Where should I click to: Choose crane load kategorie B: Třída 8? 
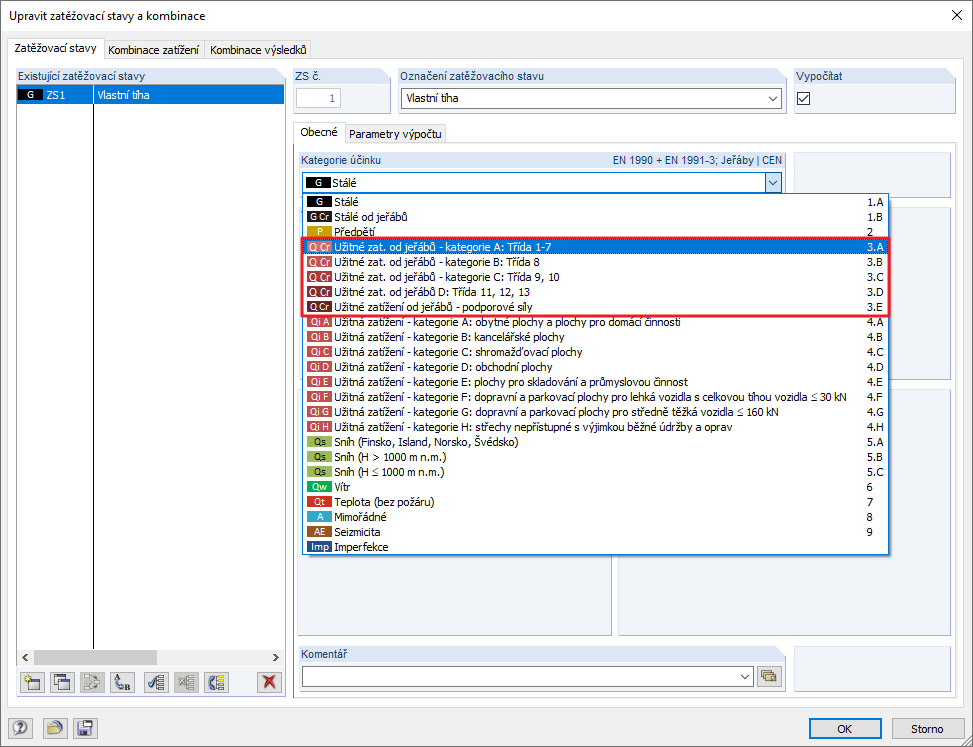[596, 262]
